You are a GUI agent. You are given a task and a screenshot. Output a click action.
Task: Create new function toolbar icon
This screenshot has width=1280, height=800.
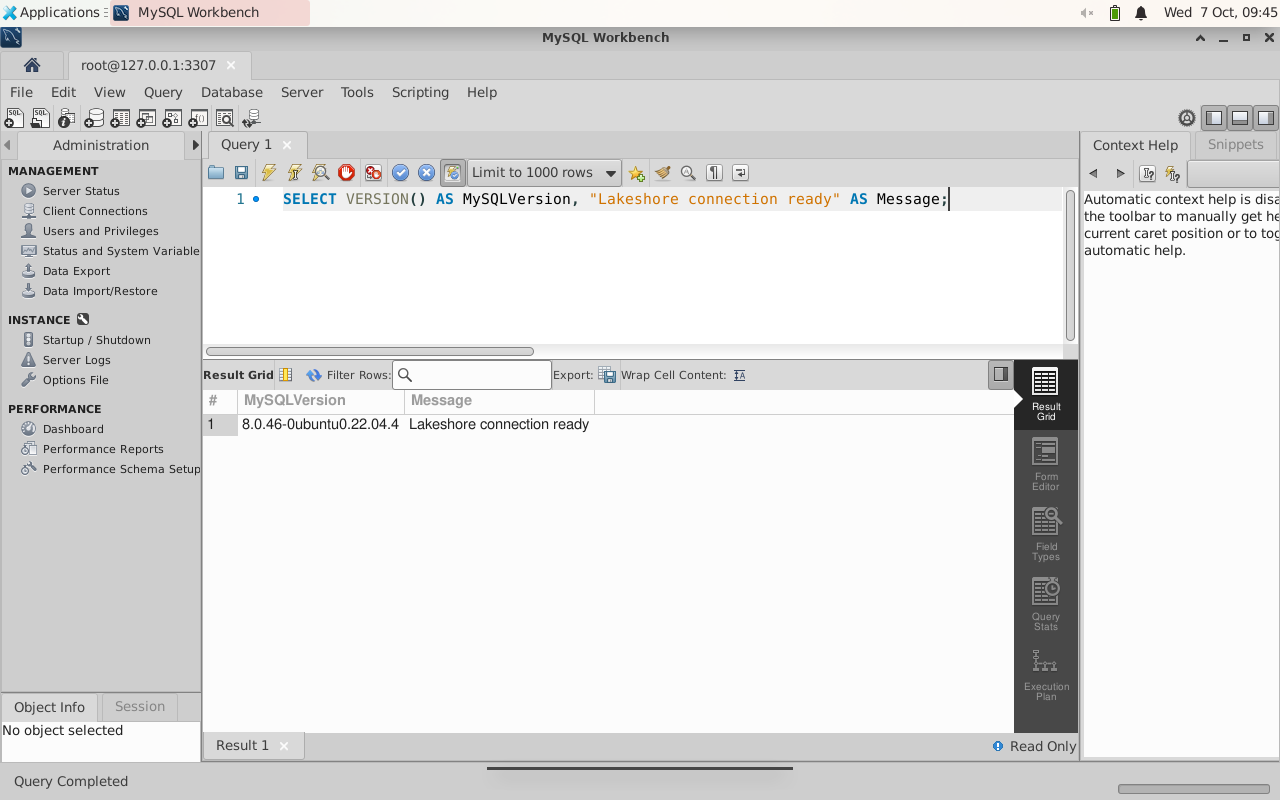[x=198, y=118]
